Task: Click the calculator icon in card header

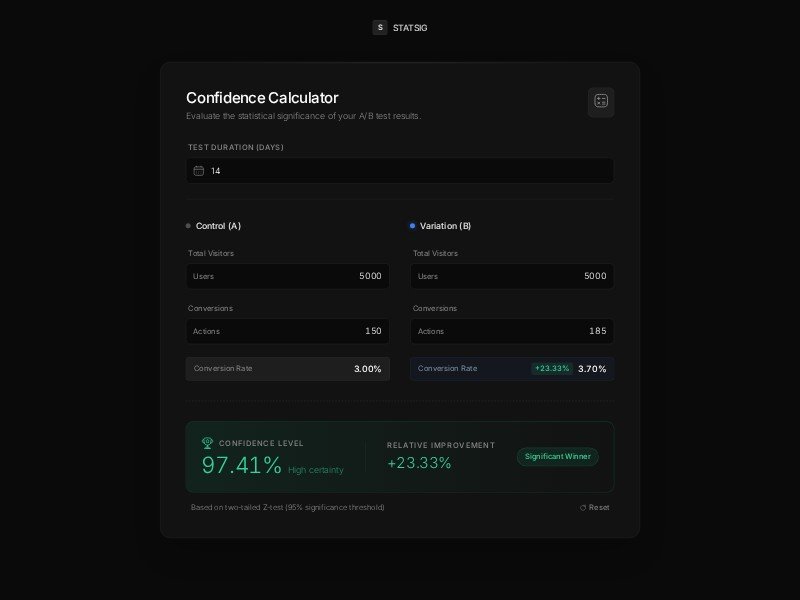Action: point(601,101)
